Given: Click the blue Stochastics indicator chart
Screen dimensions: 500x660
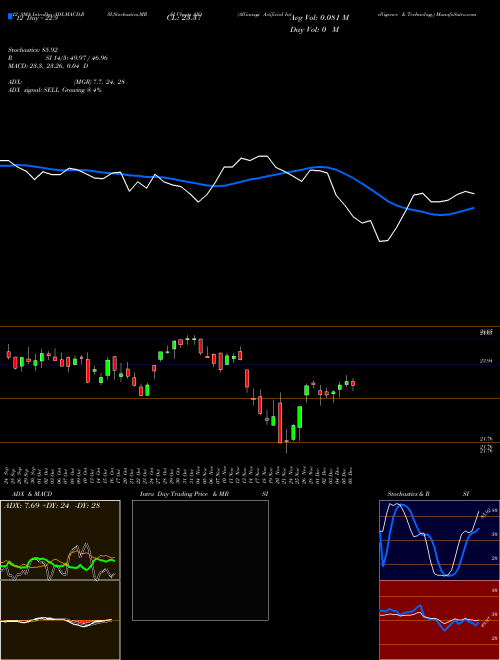Looking at the screenshot, I should point(439,540).
